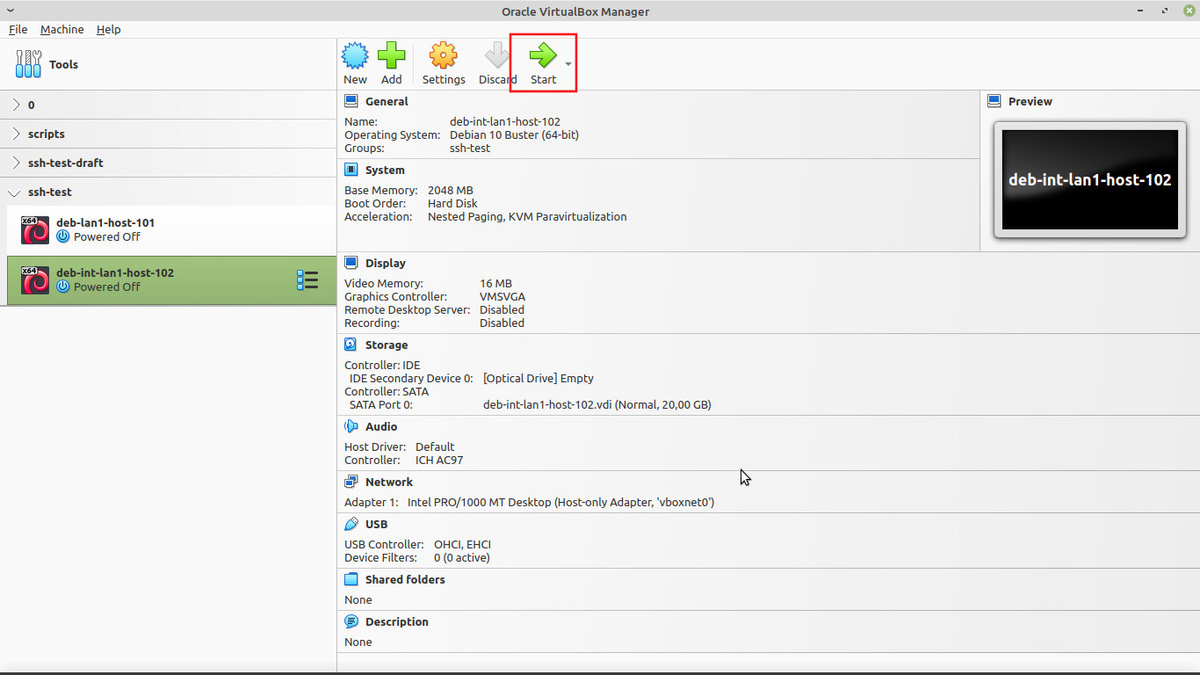Image resolution: width=1200 pixels, height=675 pixels.
Task: Open the USB settings heading link
Action: coord(376,524)
